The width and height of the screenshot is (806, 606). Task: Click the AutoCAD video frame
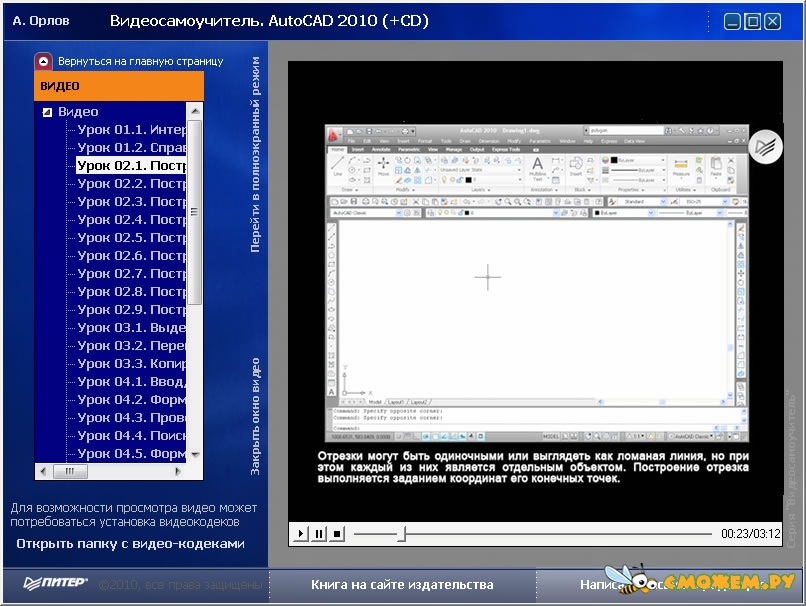(537, 283)
